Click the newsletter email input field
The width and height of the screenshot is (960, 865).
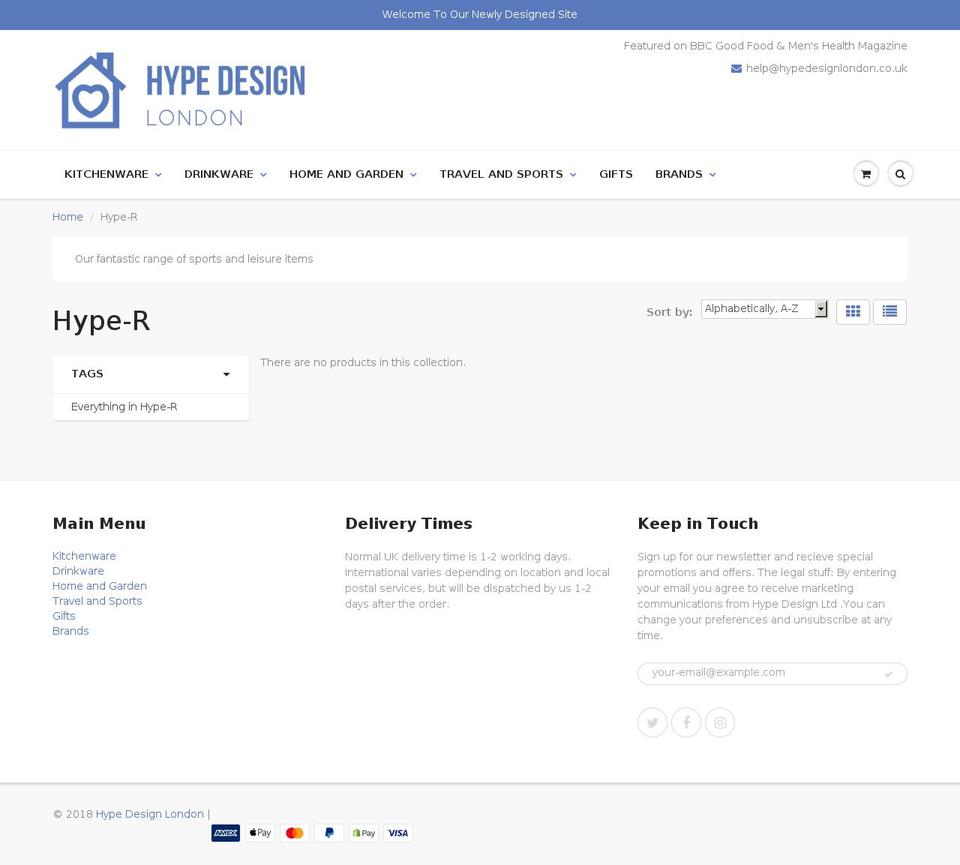772,673
